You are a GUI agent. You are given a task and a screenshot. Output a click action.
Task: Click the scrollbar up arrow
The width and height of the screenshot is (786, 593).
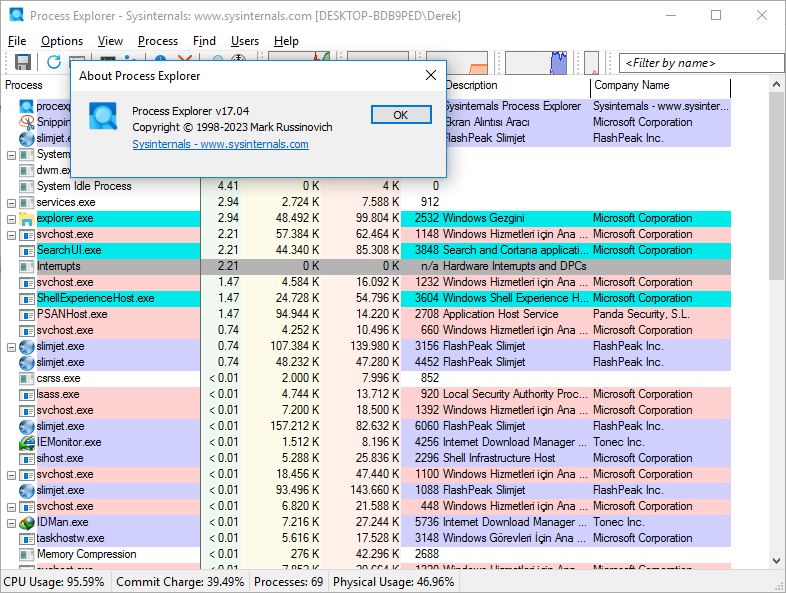tap(776, 85)
